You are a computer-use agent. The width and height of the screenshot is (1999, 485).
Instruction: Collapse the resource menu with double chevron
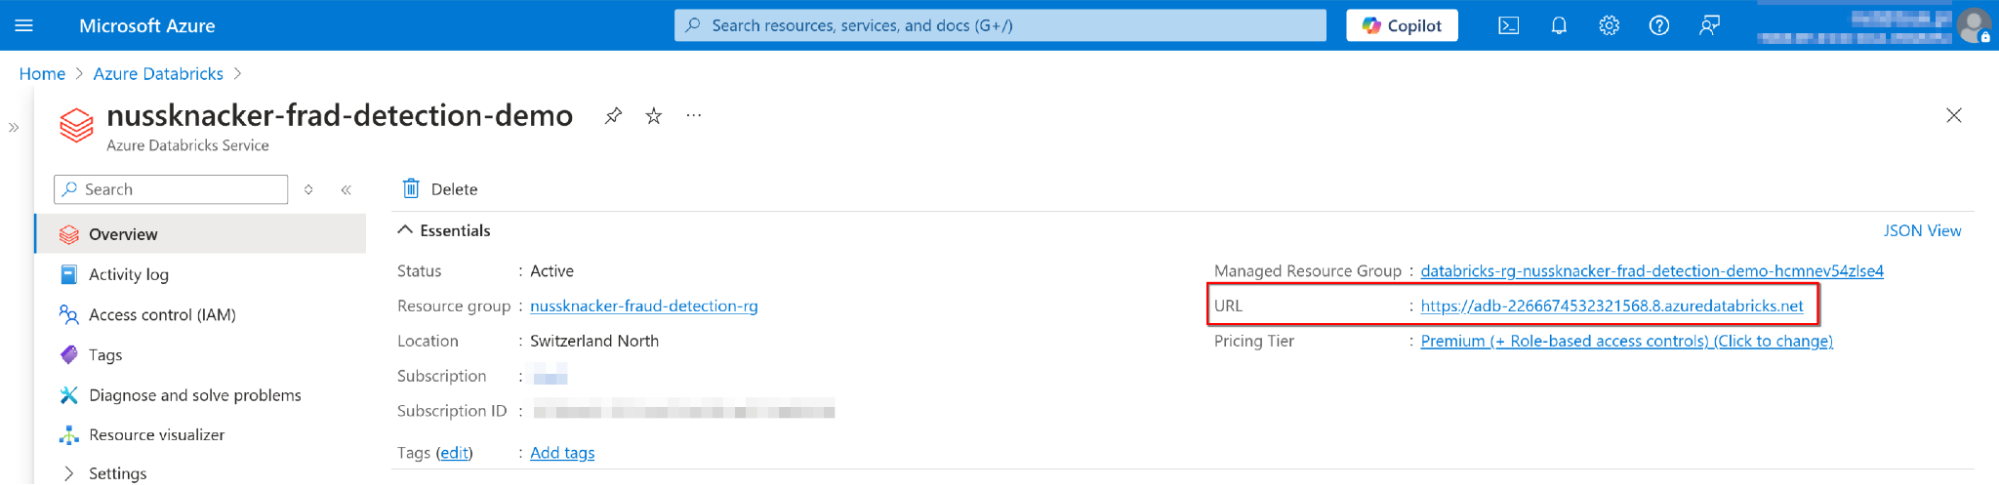346,189
